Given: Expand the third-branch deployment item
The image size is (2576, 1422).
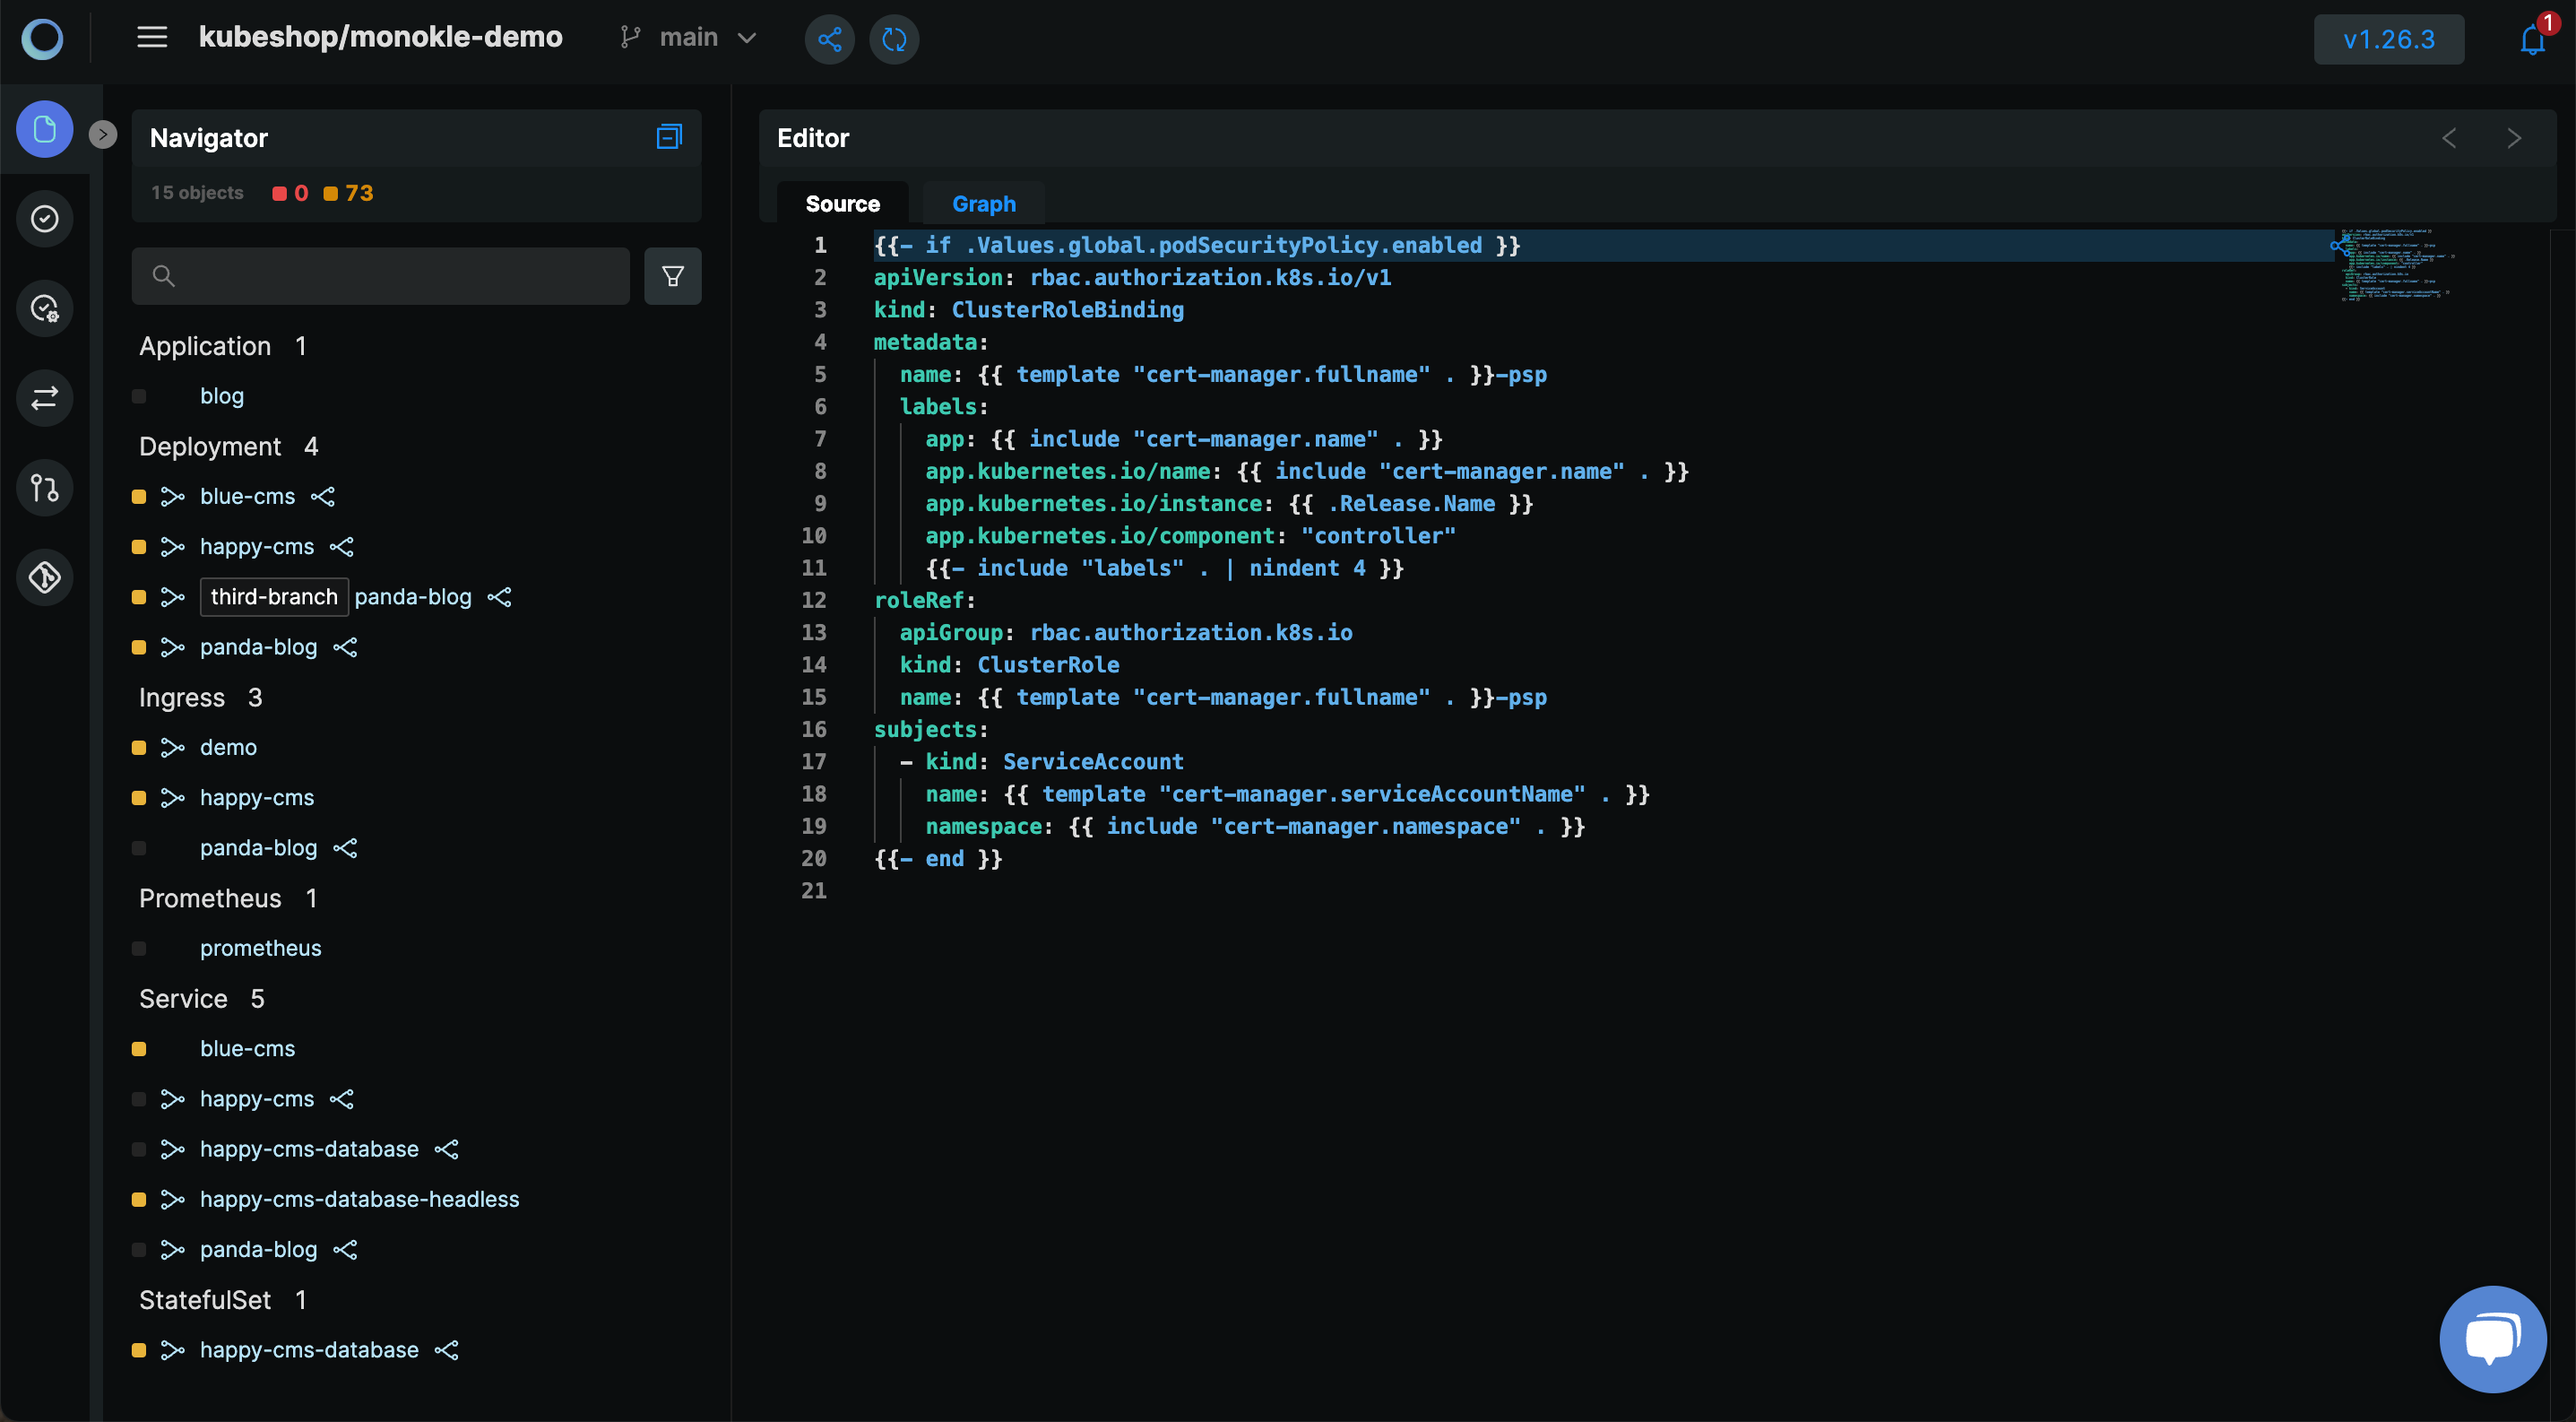Looking at the screenshot, I should click(273, 597).
